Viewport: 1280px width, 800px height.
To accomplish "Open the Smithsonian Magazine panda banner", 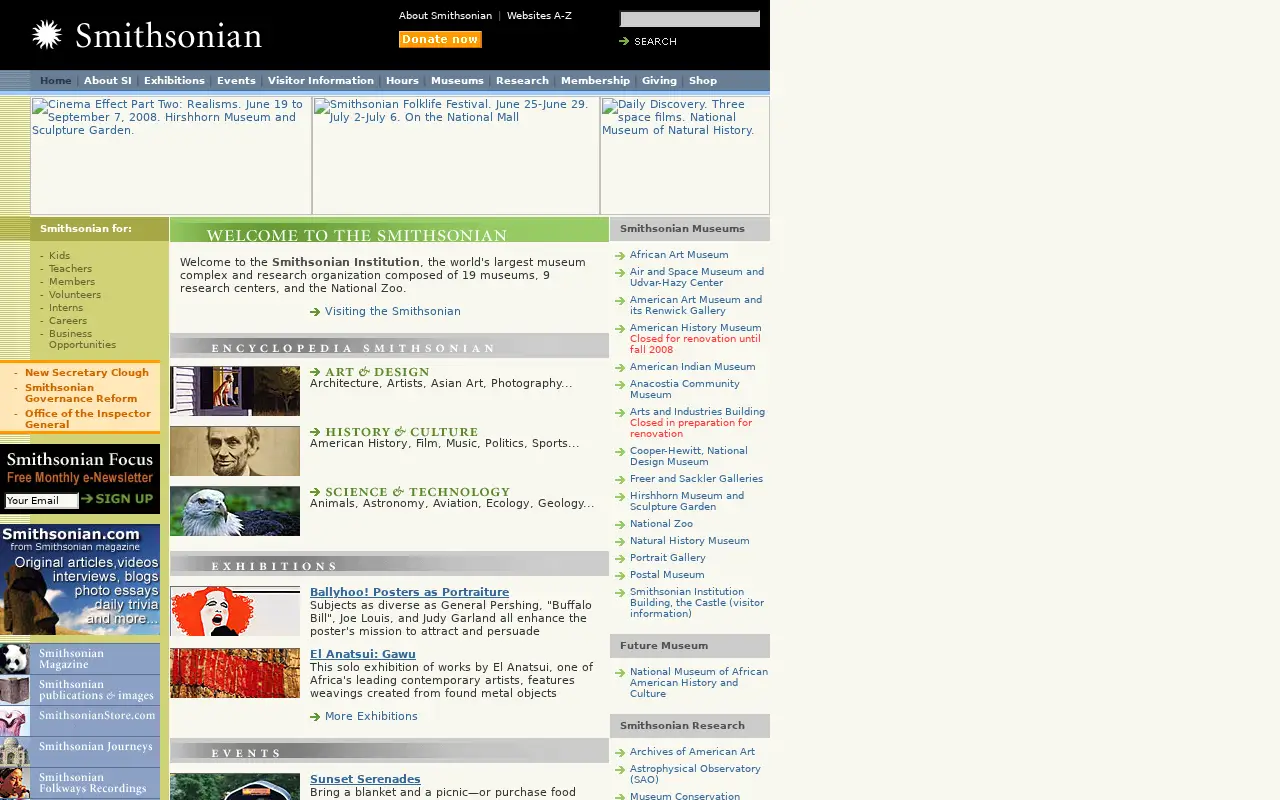I will (x=80, y=659).
